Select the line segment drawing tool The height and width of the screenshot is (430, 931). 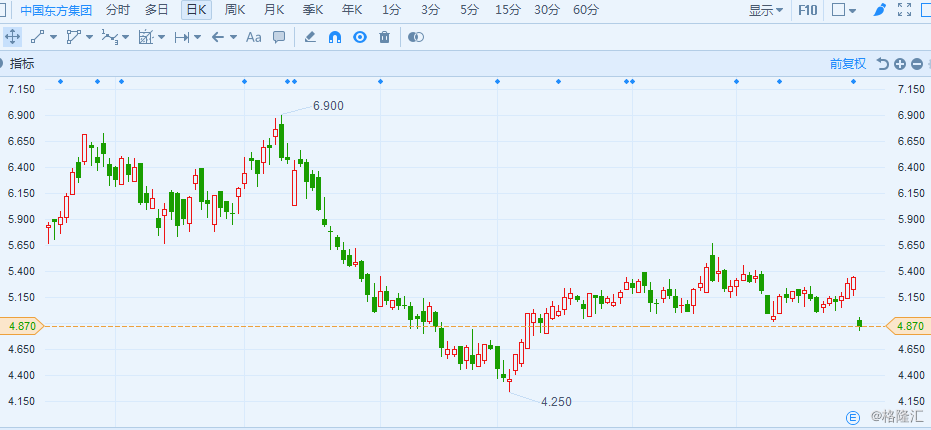click(x=37, y=37)
